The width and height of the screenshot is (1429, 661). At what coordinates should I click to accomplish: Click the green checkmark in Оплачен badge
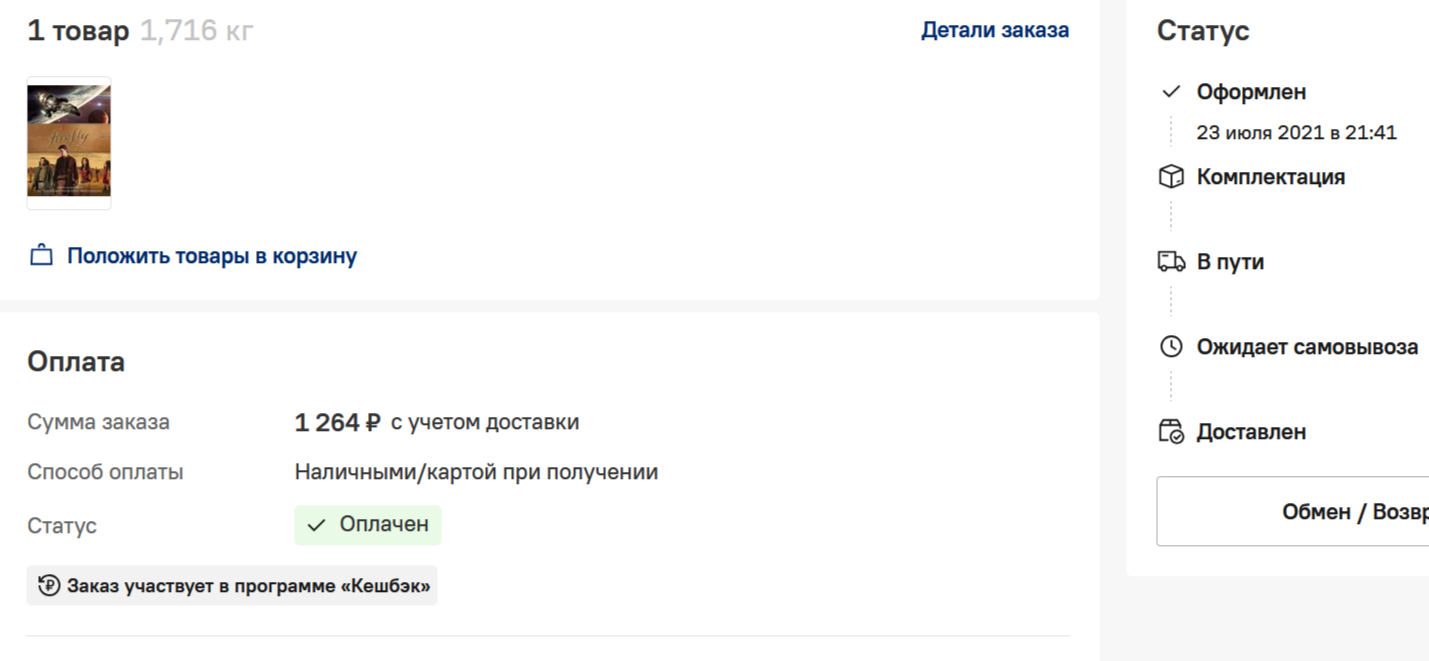tap(317, 525)
